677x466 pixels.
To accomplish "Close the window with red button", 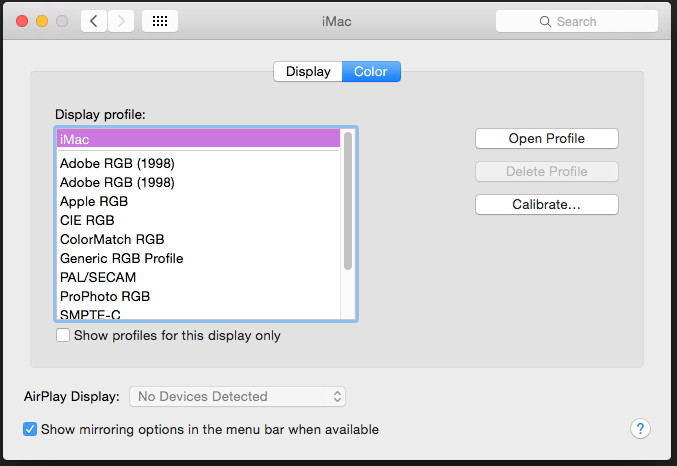I will pyautogui.click(x=22, y=21).
